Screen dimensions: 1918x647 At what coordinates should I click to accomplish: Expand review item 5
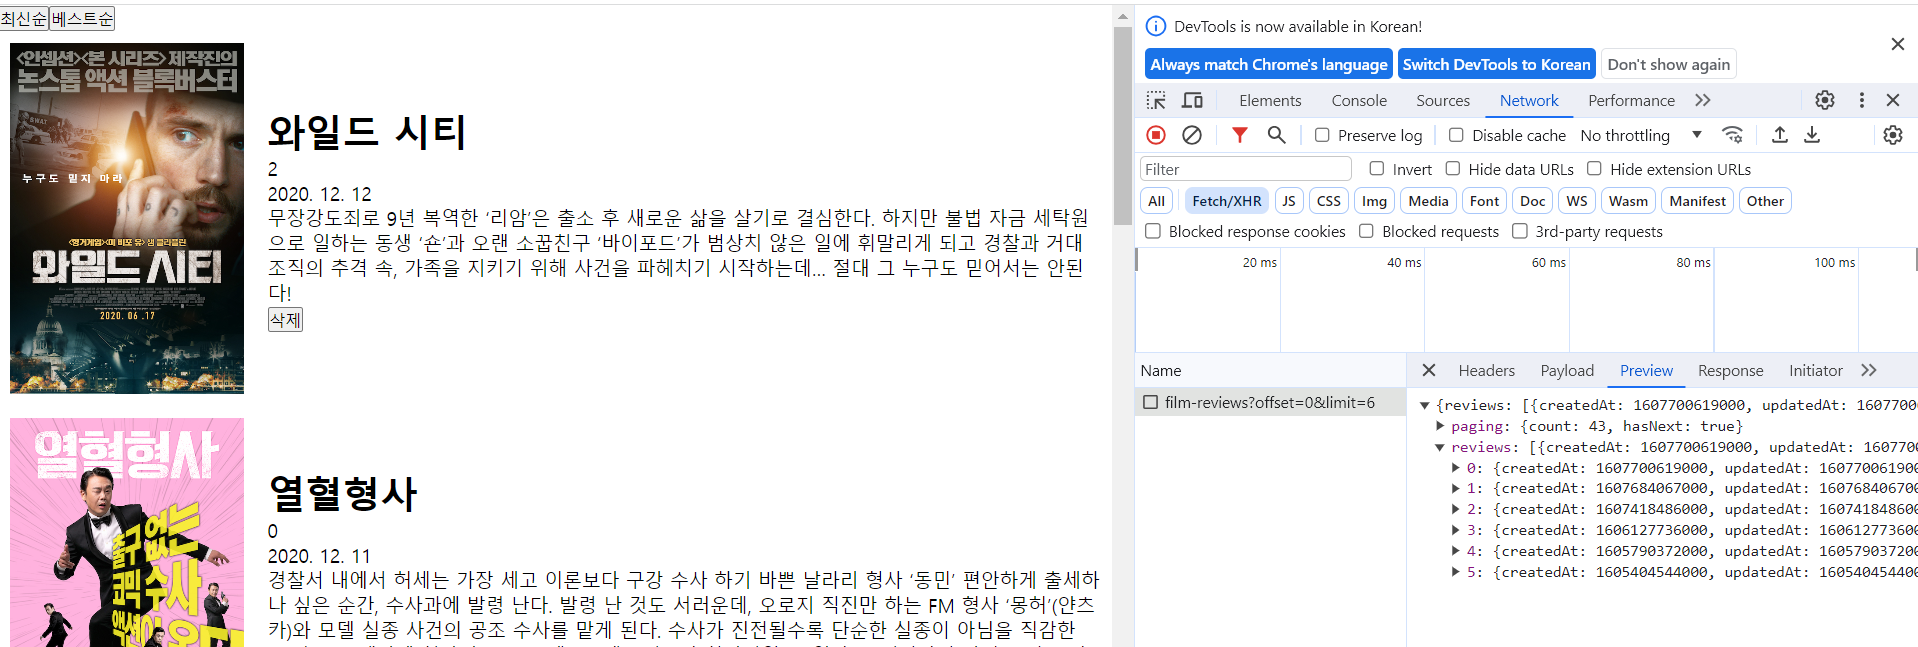point(1456,572)
